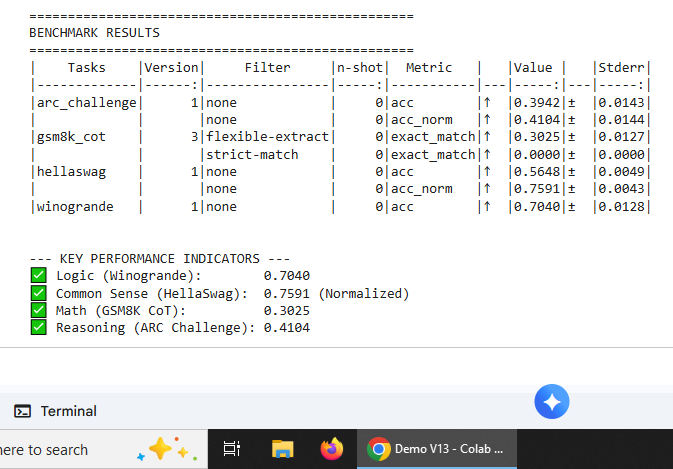The width and height of the screenshot is (673, 469).
Task: Click the 'Common Sense (HellaSwag):' label
Action: point(152,294)
